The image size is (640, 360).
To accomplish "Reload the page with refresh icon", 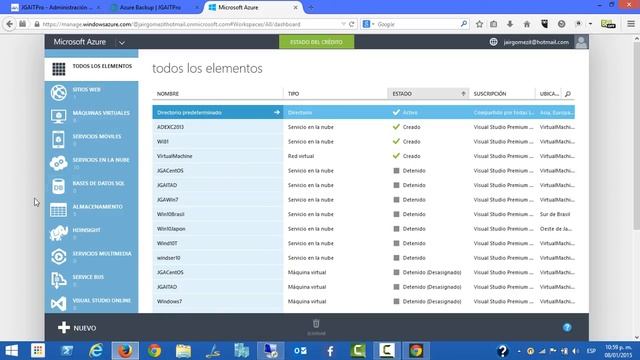I will click(351, 24).
